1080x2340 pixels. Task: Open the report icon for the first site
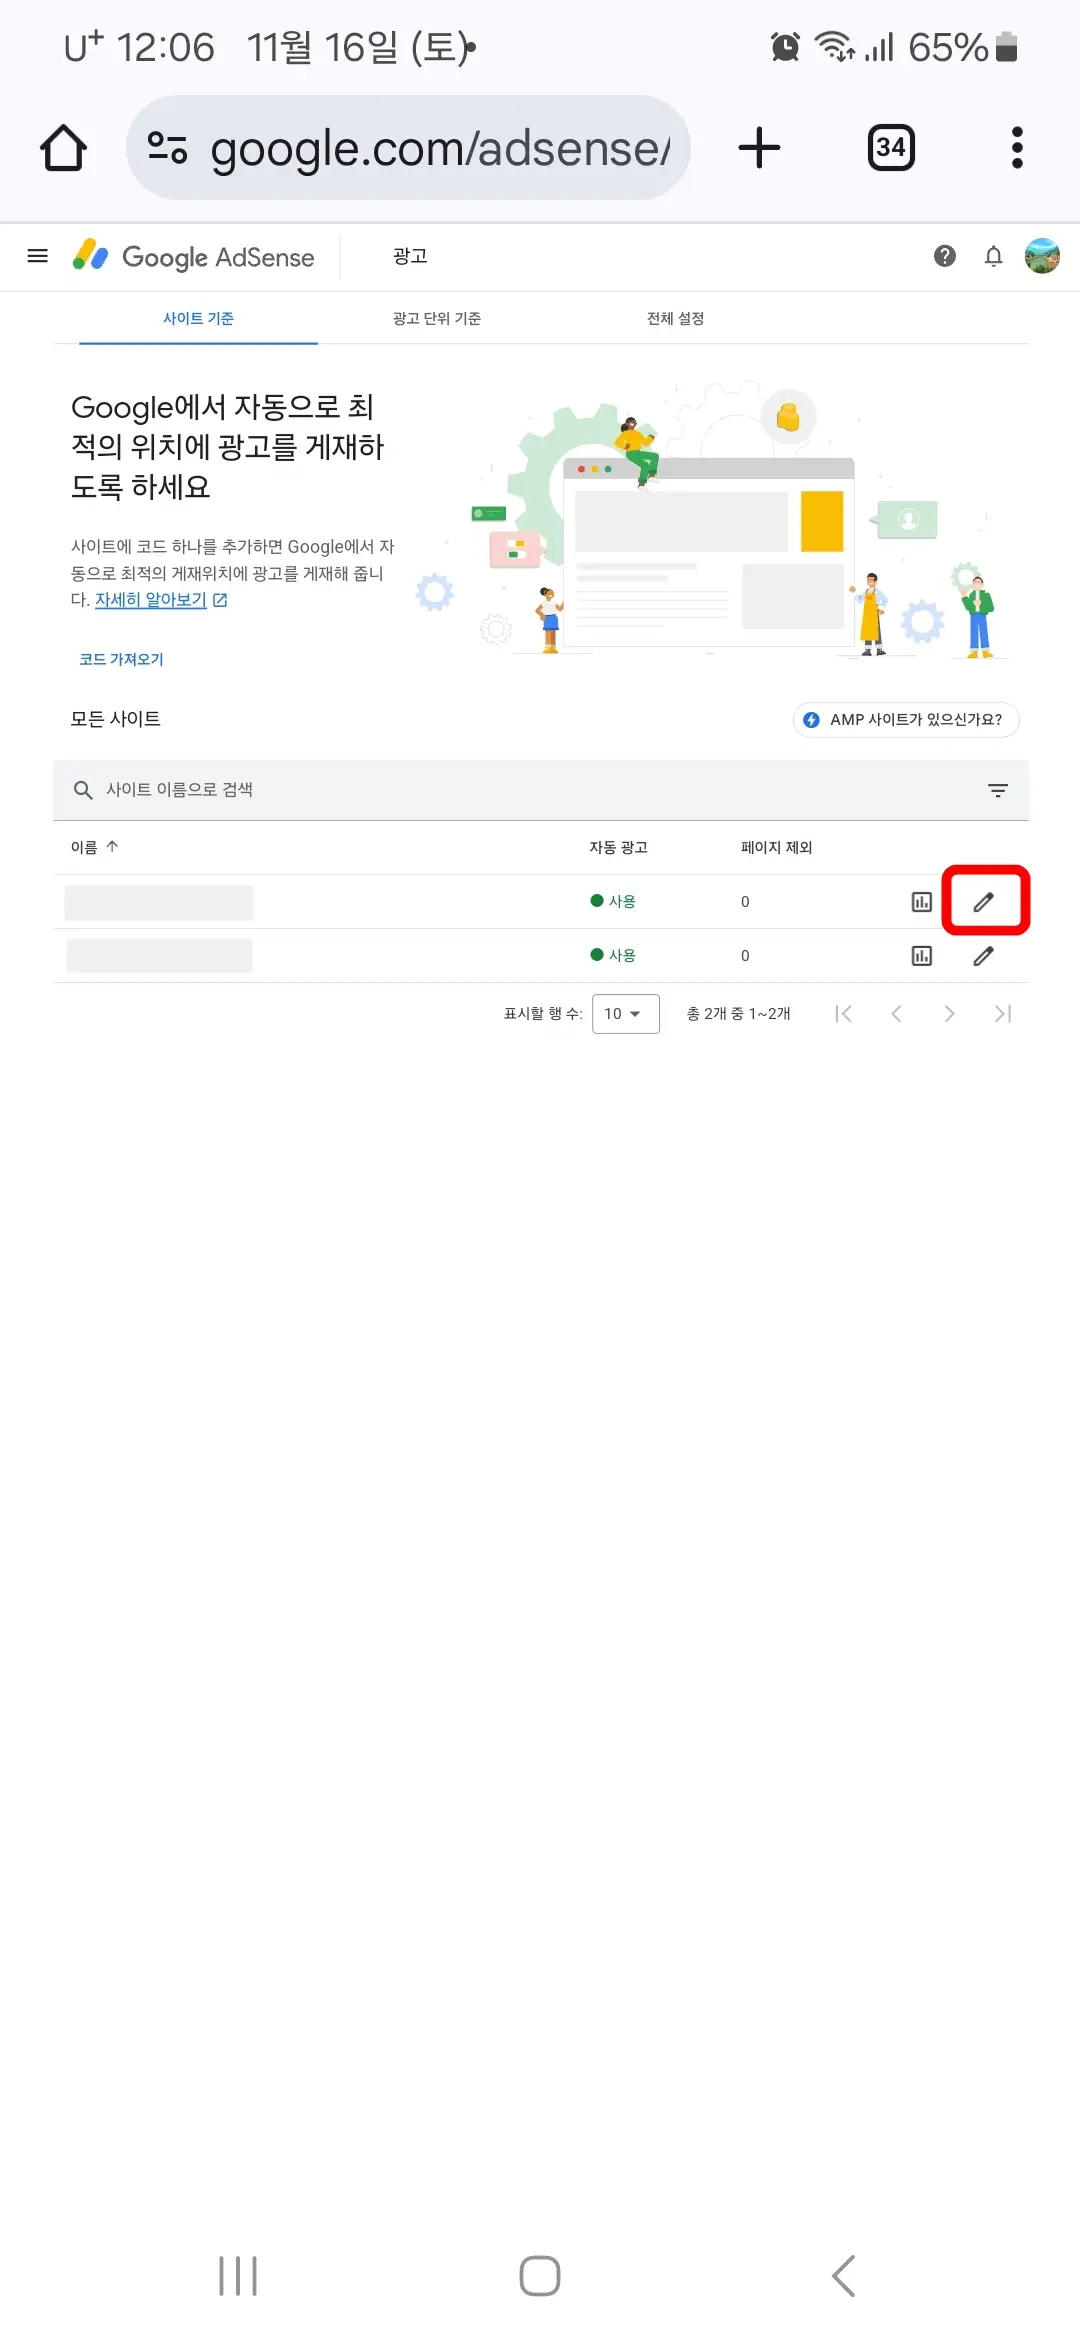pyautogui.click(x=921, y=902)
